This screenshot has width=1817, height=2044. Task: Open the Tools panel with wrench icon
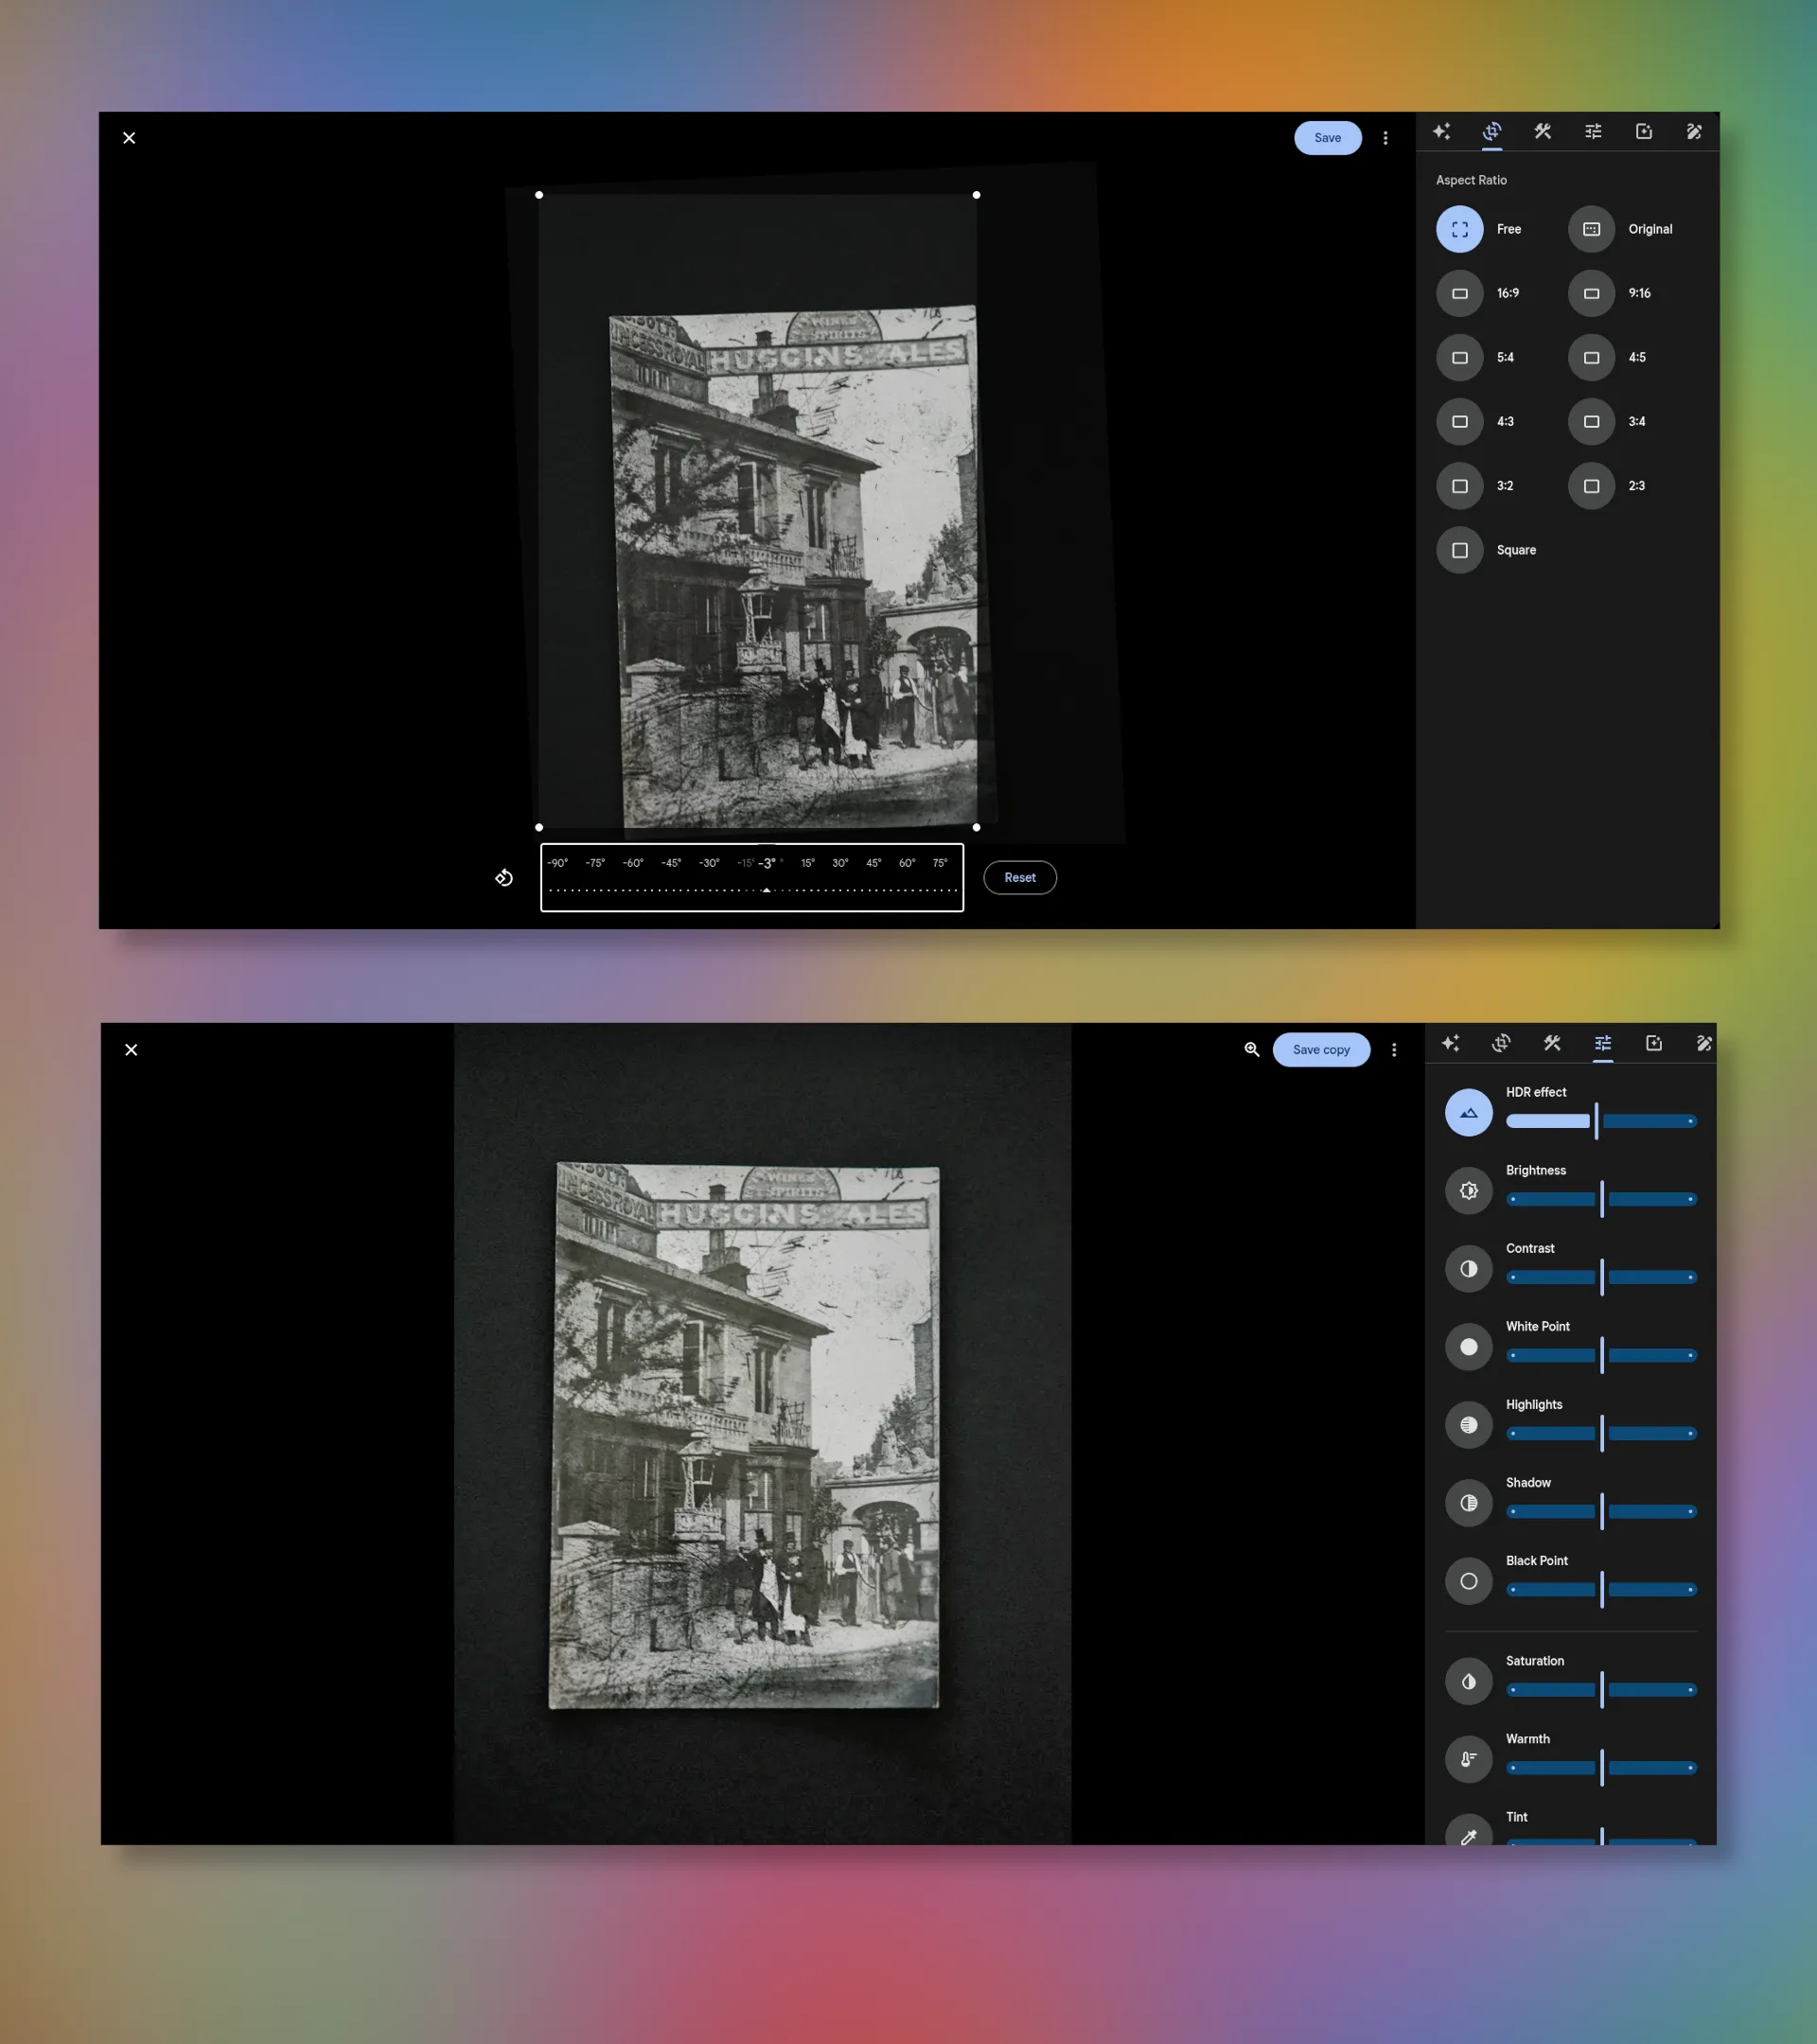pyautogui.click(x=1541, y=131)
